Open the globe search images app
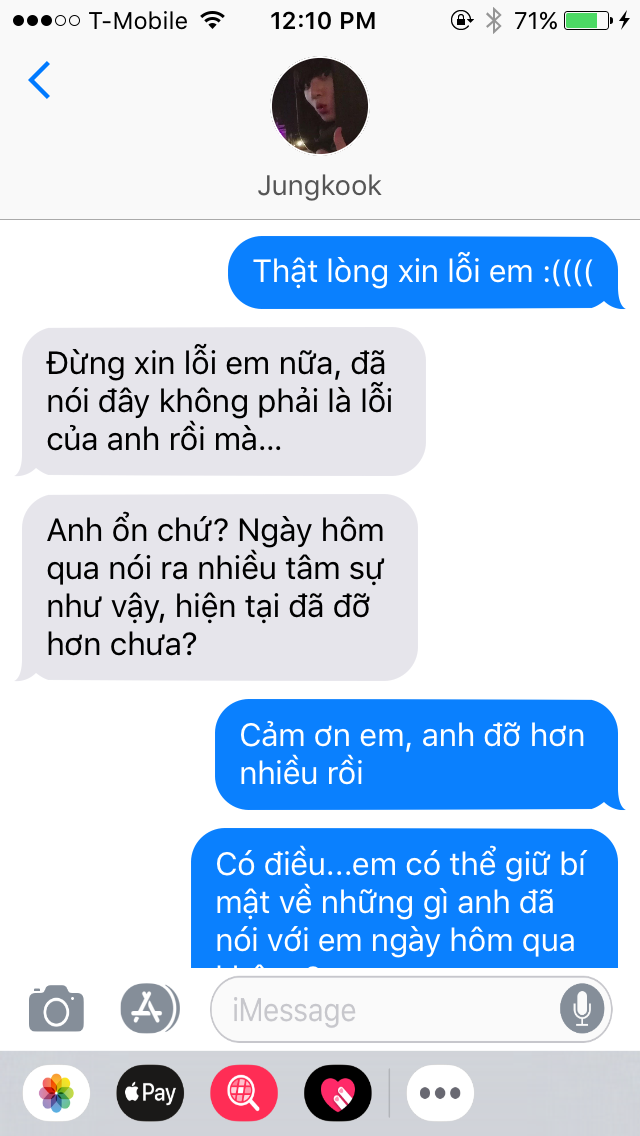The image size is (640, 1136). (244, 1093)
